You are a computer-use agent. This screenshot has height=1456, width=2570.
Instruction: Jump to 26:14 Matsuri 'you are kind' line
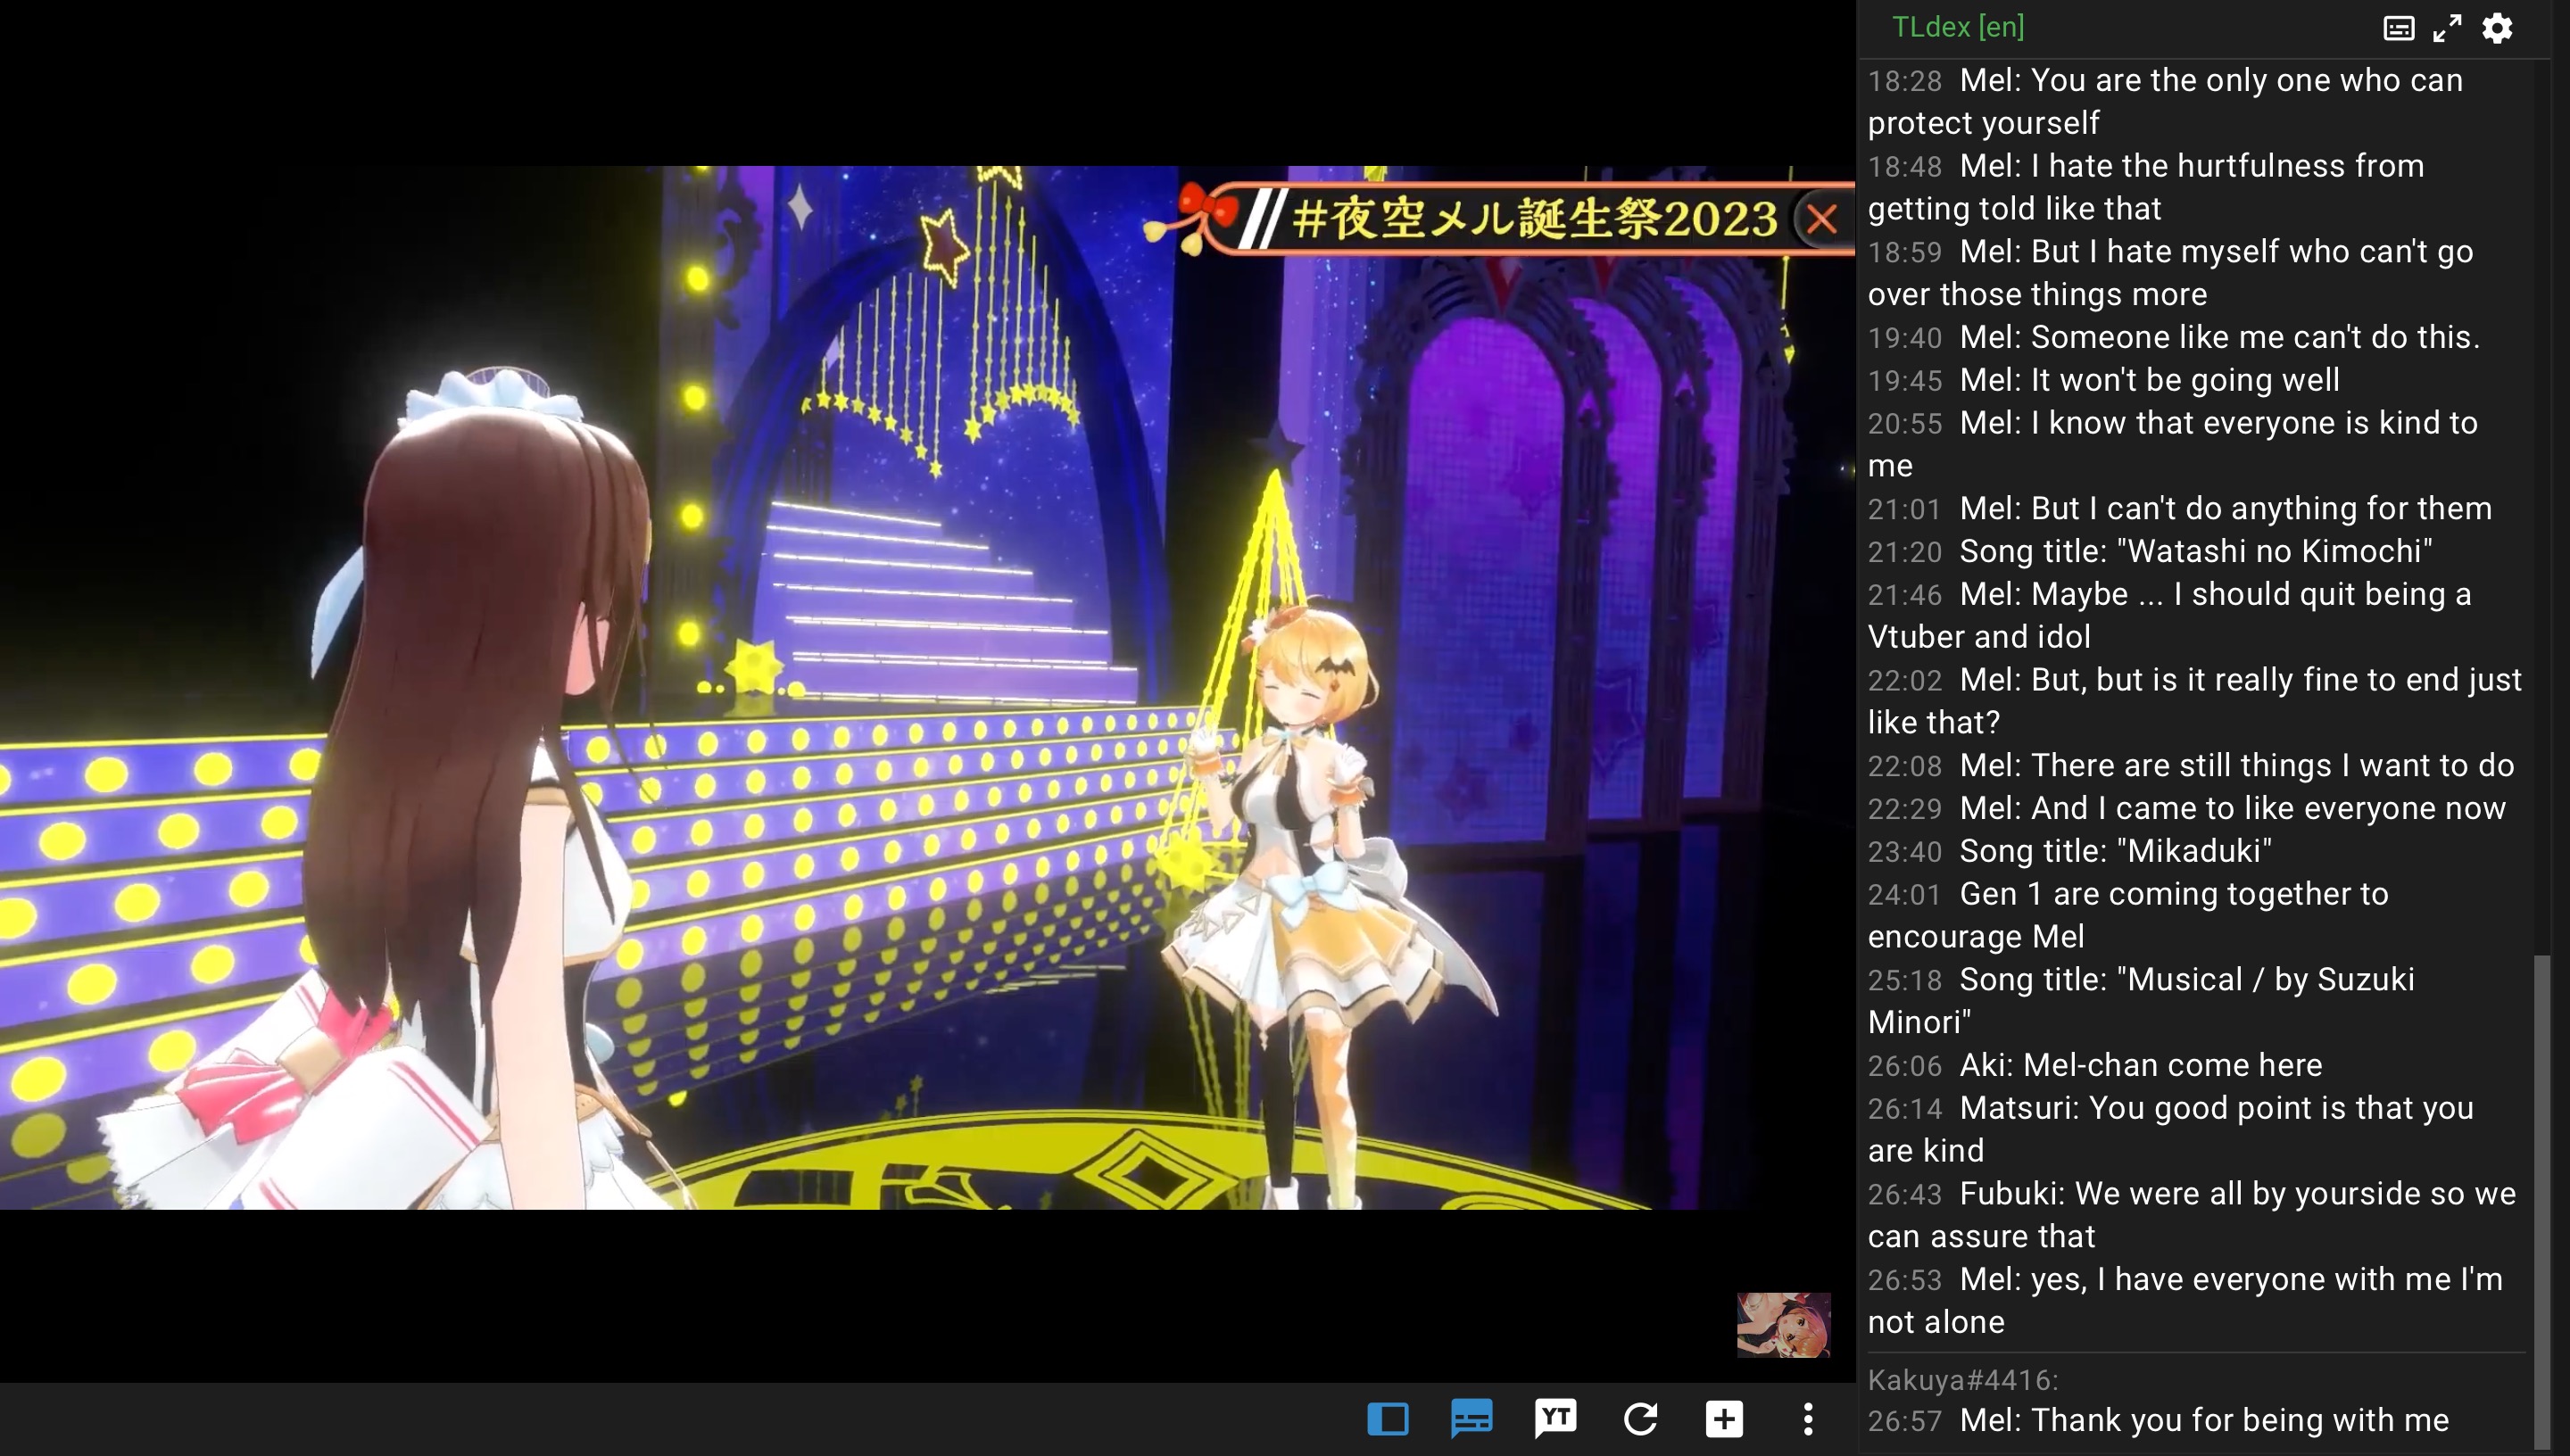[x=2195, y=1129]
